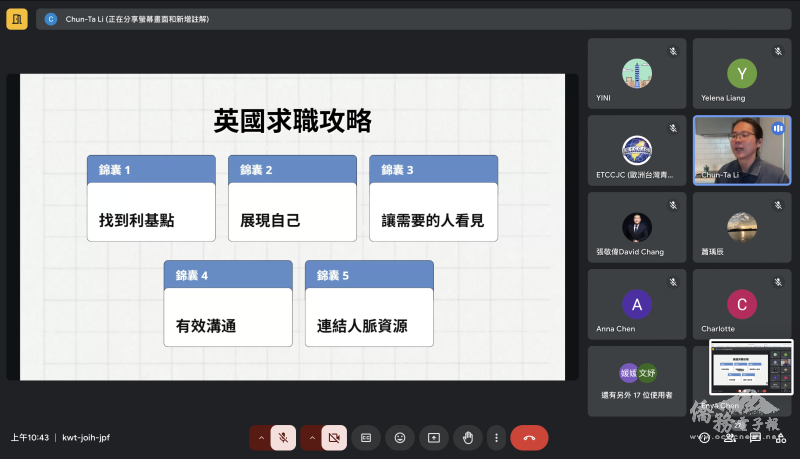The width and height of the screenshot is (800, 459).
Task: Click the 讓需要的人看見 card text
Action: tap(433, 220)
